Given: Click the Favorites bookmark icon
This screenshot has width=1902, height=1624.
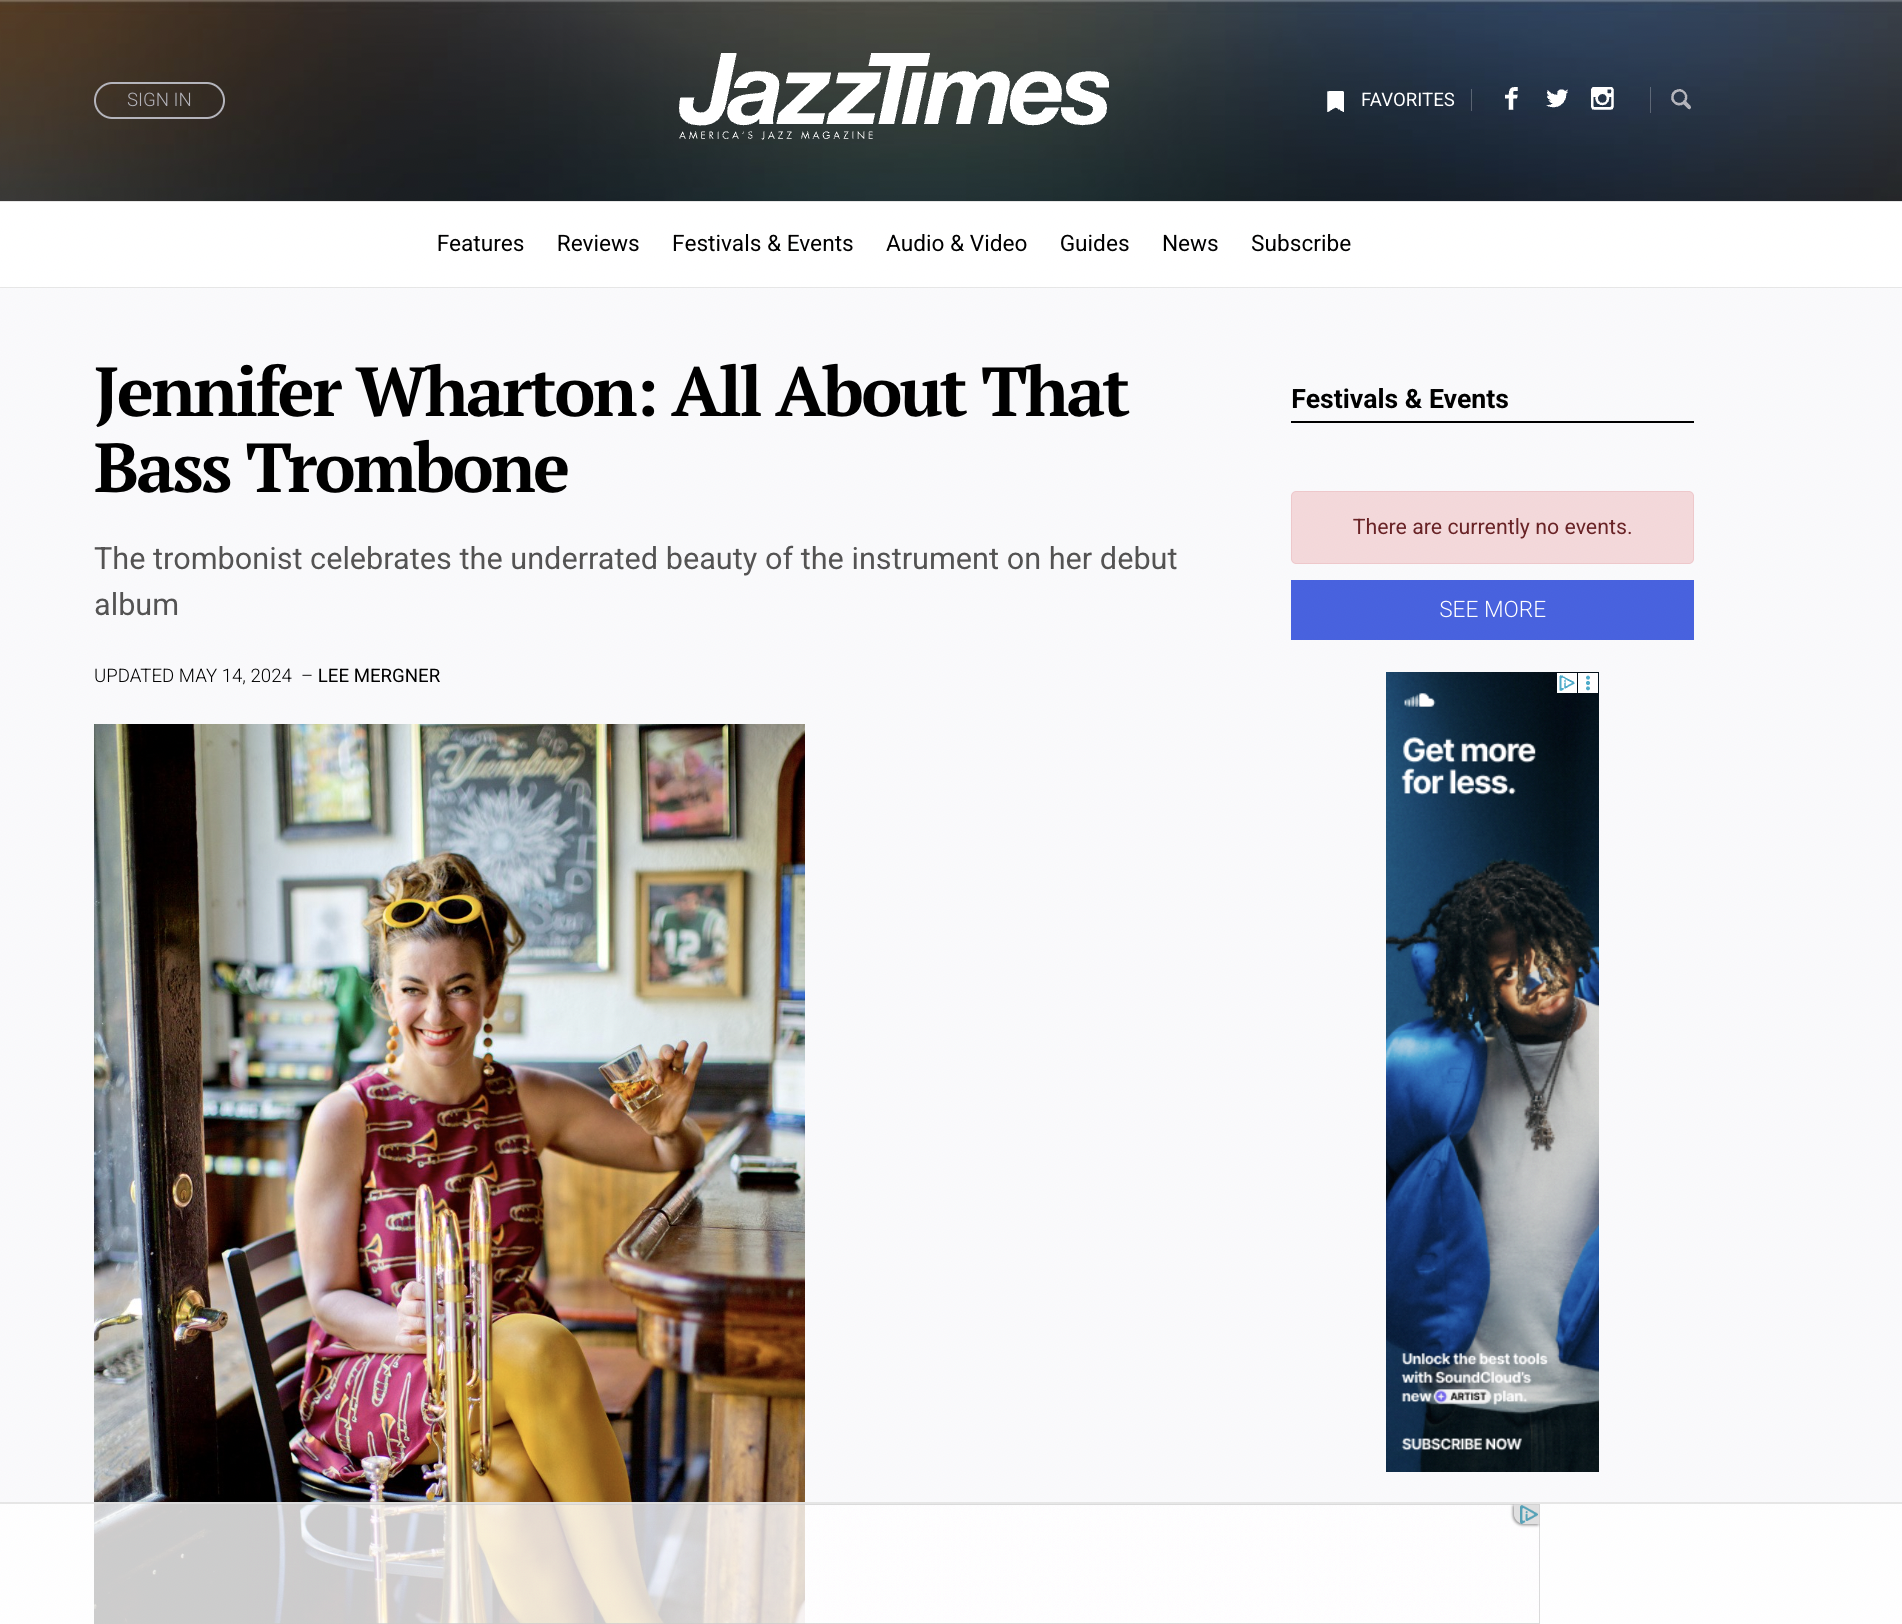Looking at the screenshot, I should [1335, 101].
